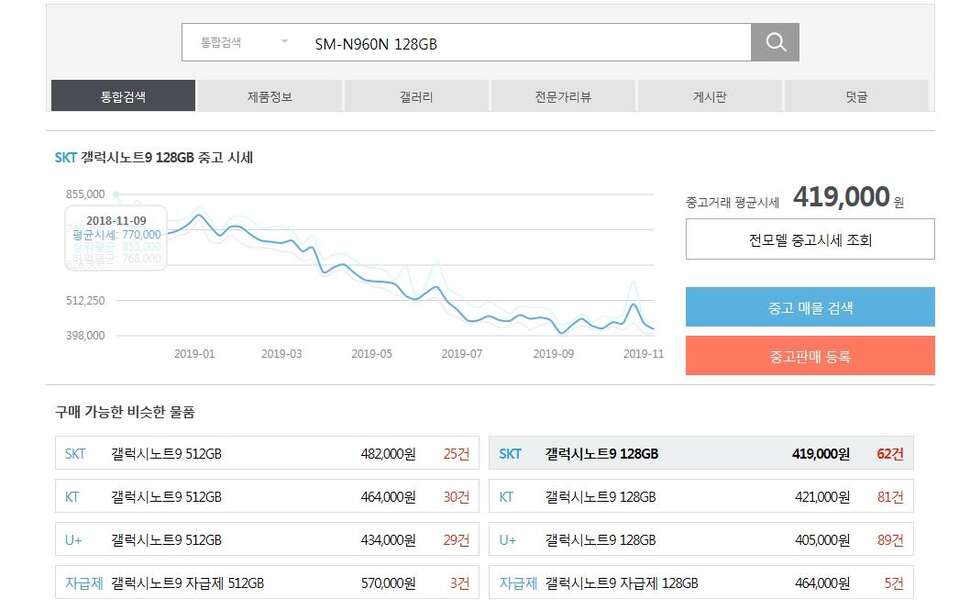This screenshot has height=610, width=970.
Task: Open the 게시판 tab
Action: (x=710, y=96)
